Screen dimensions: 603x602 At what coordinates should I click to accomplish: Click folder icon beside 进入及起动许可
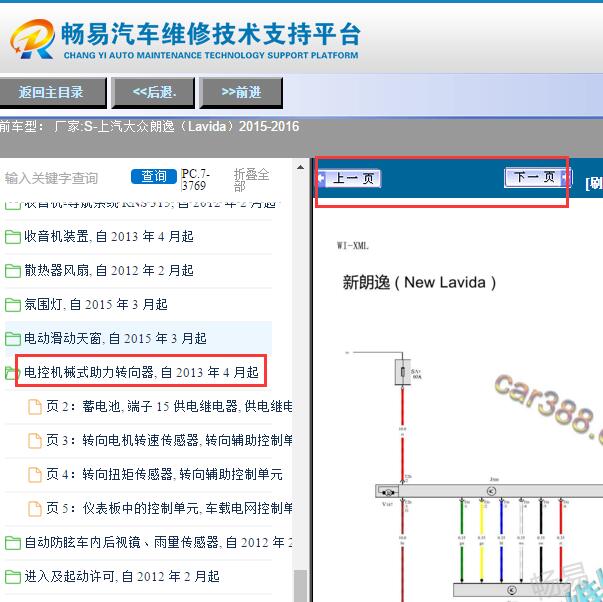pyautogui.click(x=13, y=577)
